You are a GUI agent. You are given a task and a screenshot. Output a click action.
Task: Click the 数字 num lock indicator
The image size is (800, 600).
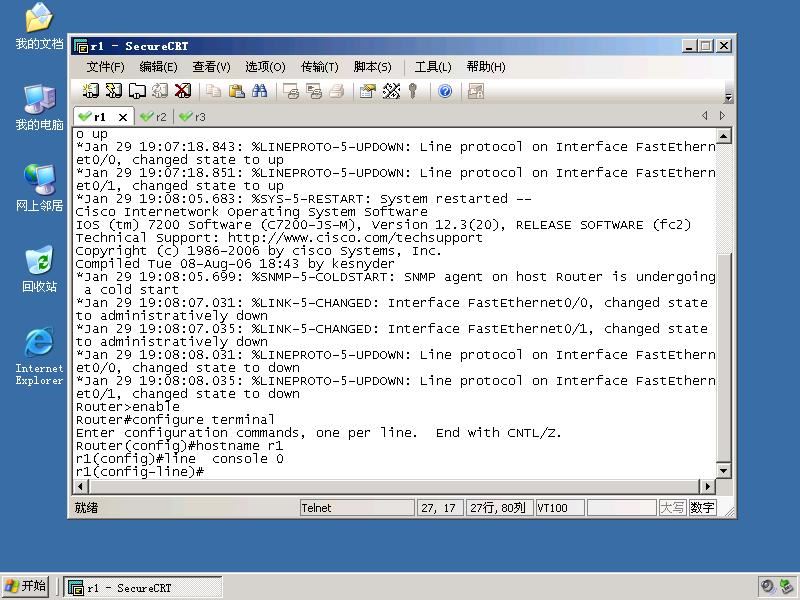coord(702,508)
